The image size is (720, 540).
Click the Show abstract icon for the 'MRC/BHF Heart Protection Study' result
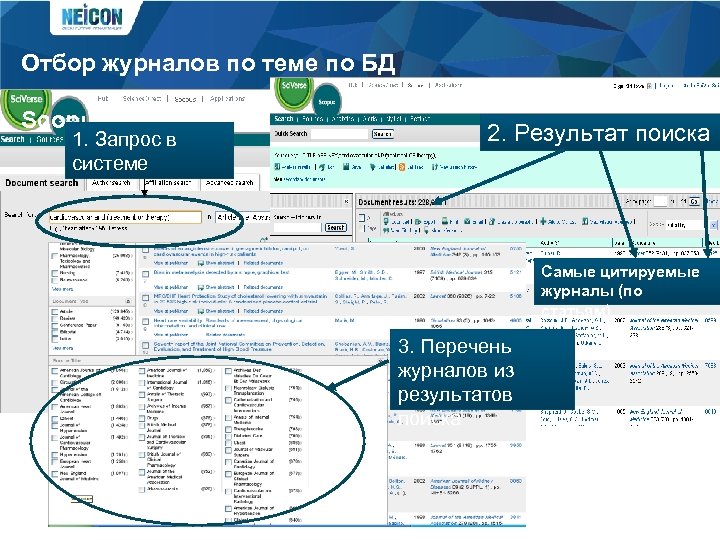click(x=201, y=311)
